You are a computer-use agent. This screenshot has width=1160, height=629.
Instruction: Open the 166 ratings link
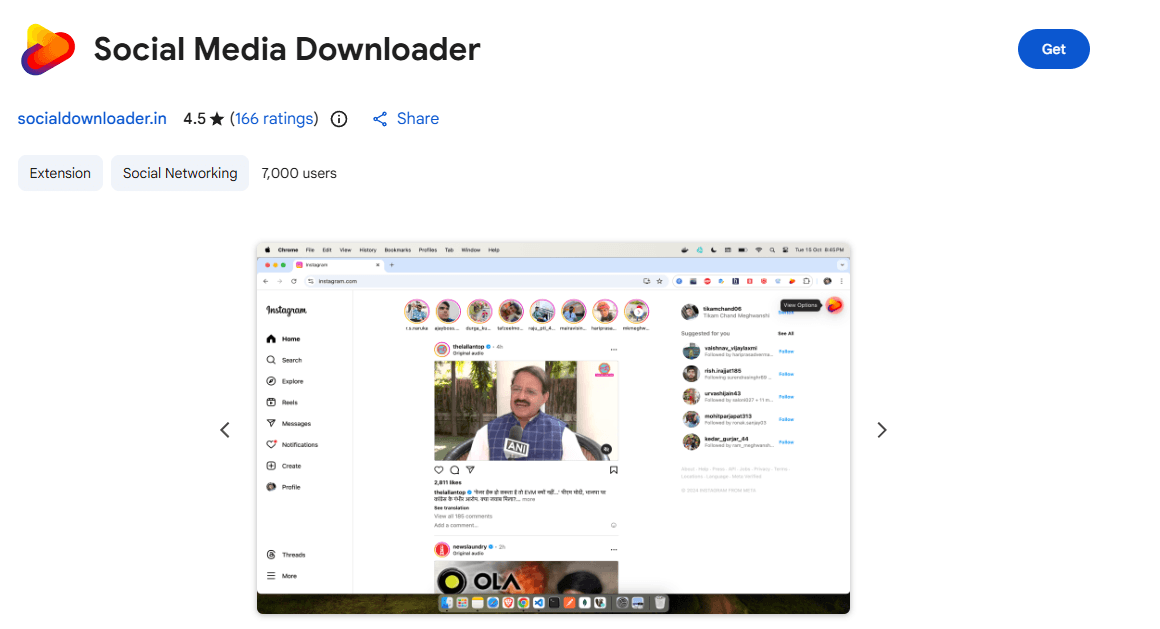click(x=274, y=118)
